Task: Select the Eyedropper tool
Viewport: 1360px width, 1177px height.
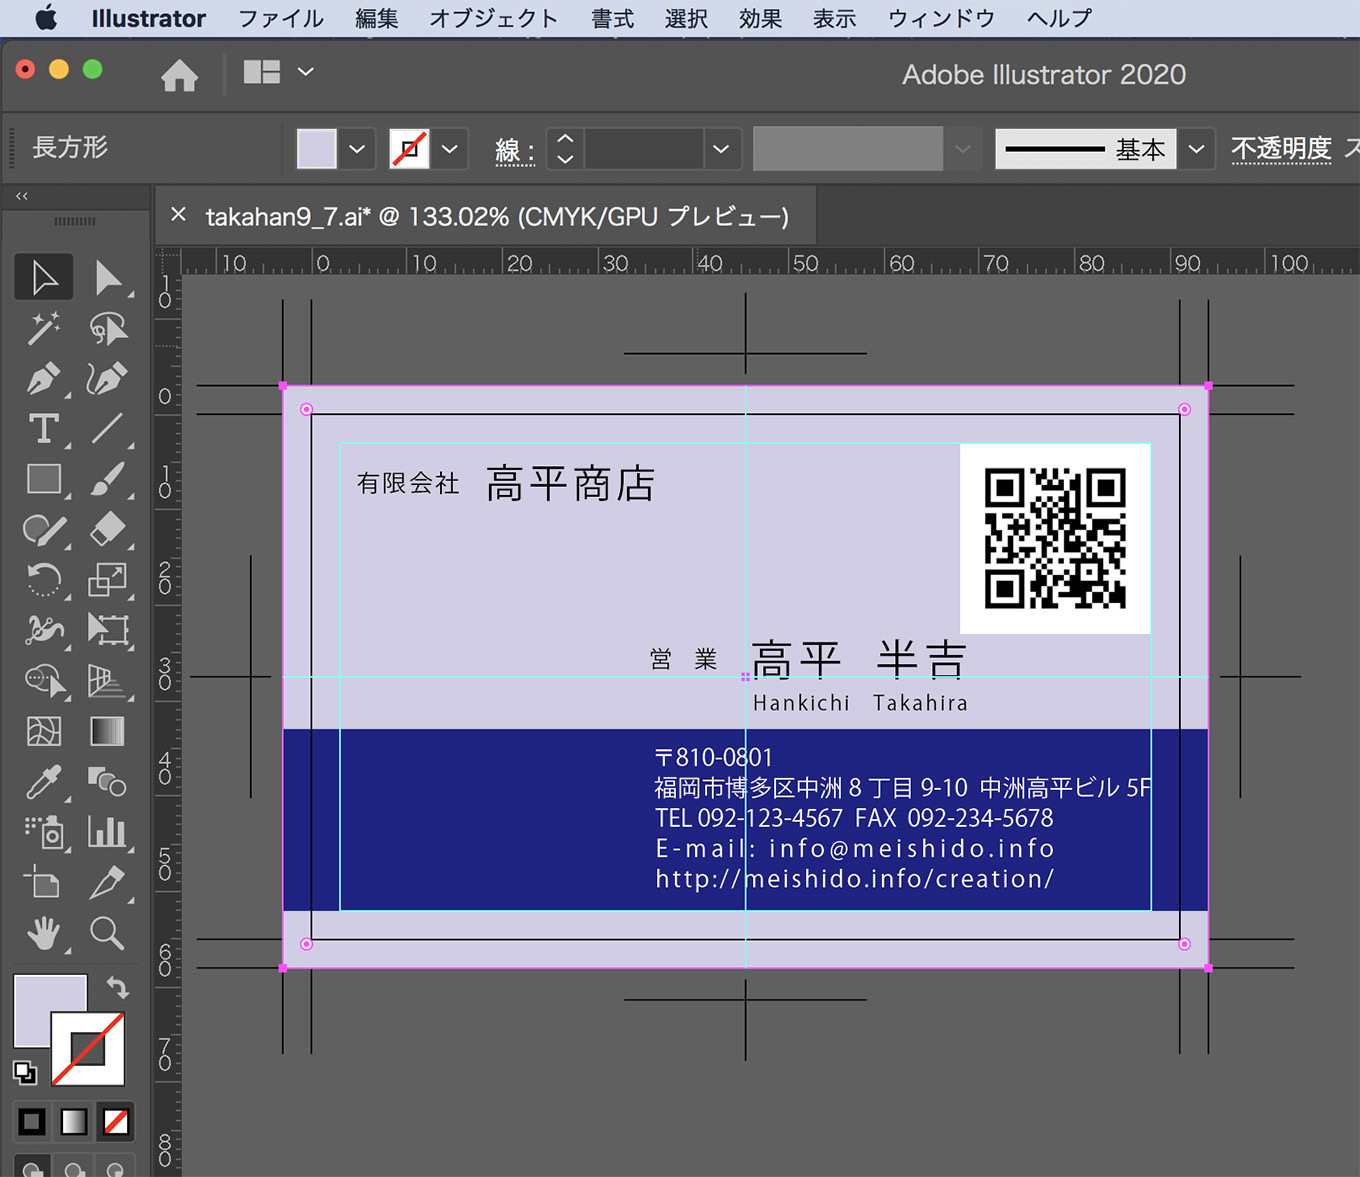Action: 44,781
